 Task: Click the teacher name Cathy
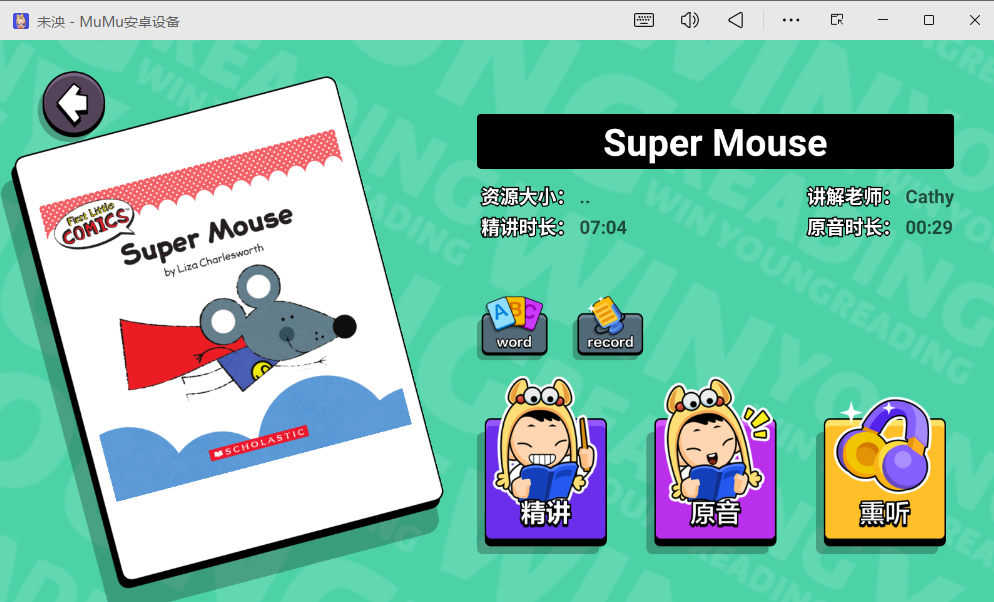pos(929,197)
